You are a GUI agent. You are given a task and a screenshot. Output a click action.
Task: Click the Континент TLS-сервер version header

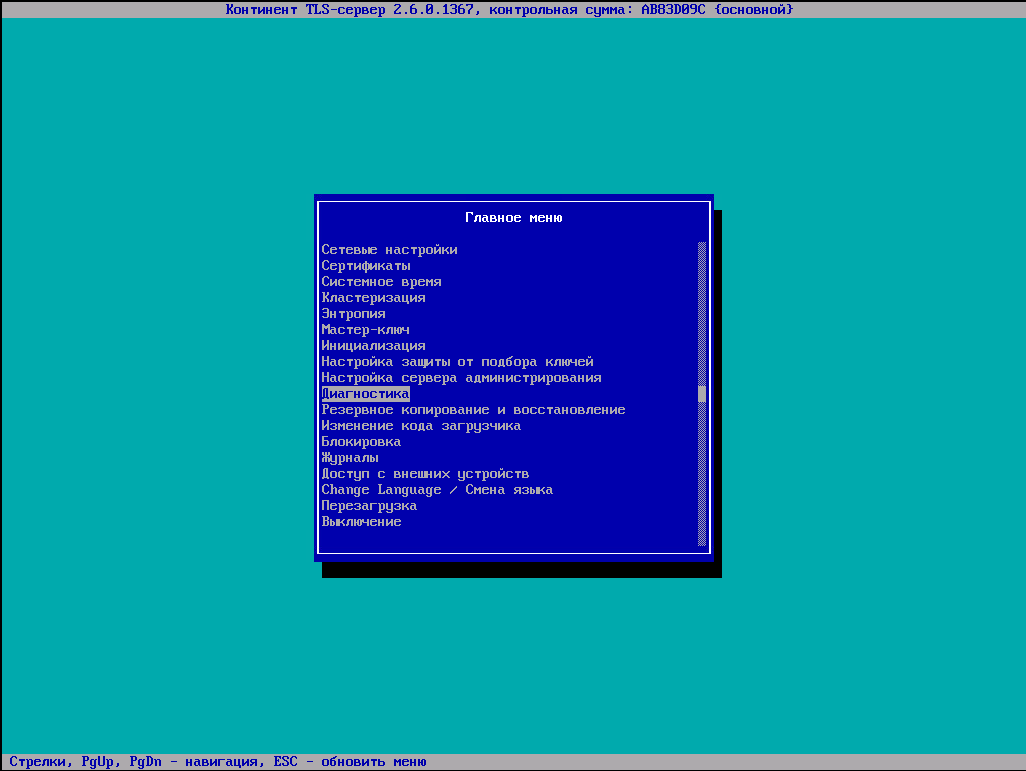pos(509,9)
